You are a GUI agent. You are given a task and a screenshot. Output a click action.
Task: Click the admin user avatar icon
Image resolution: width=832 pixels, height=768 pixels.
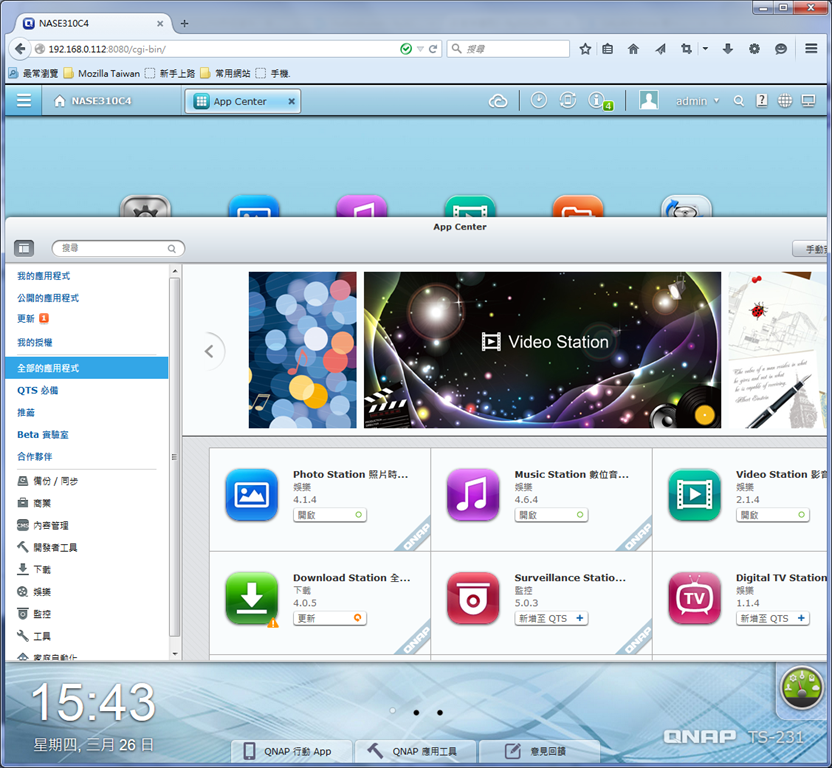[x=648, y=100]
